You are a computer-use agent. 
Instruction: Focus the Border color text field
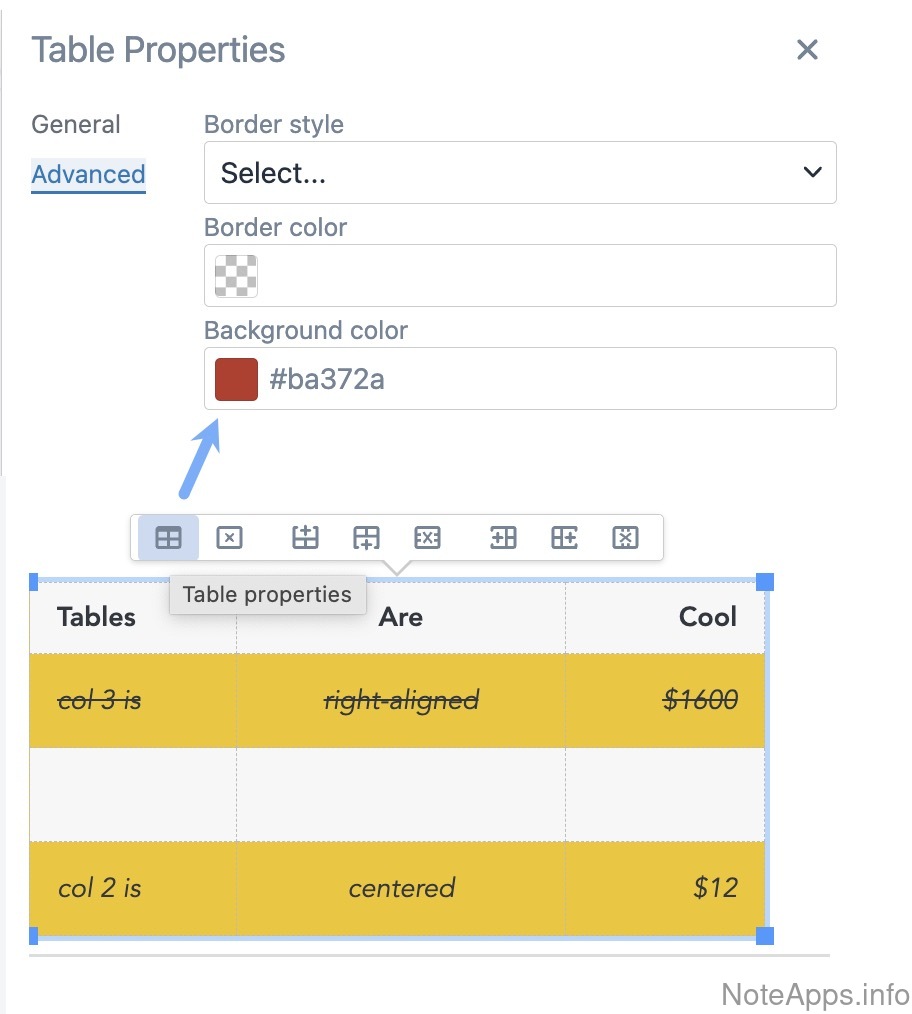point(545,276)
